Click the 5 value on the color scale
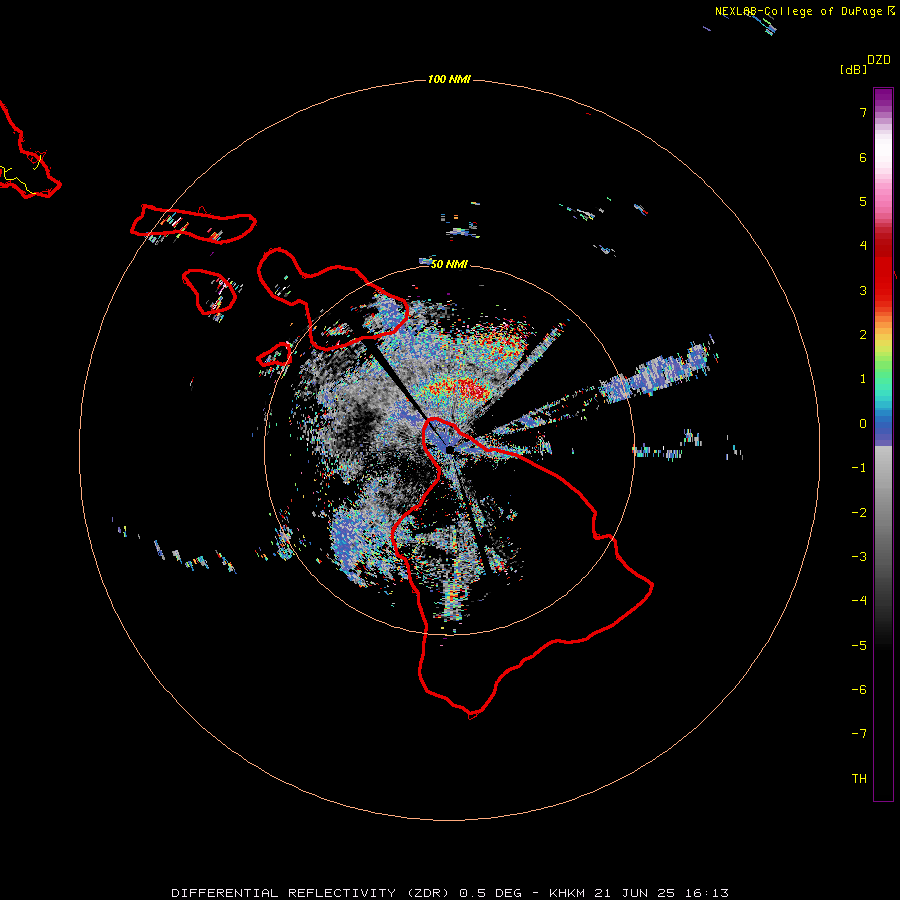The height and width of the screenshot is (900, 900). coord(863,201)
